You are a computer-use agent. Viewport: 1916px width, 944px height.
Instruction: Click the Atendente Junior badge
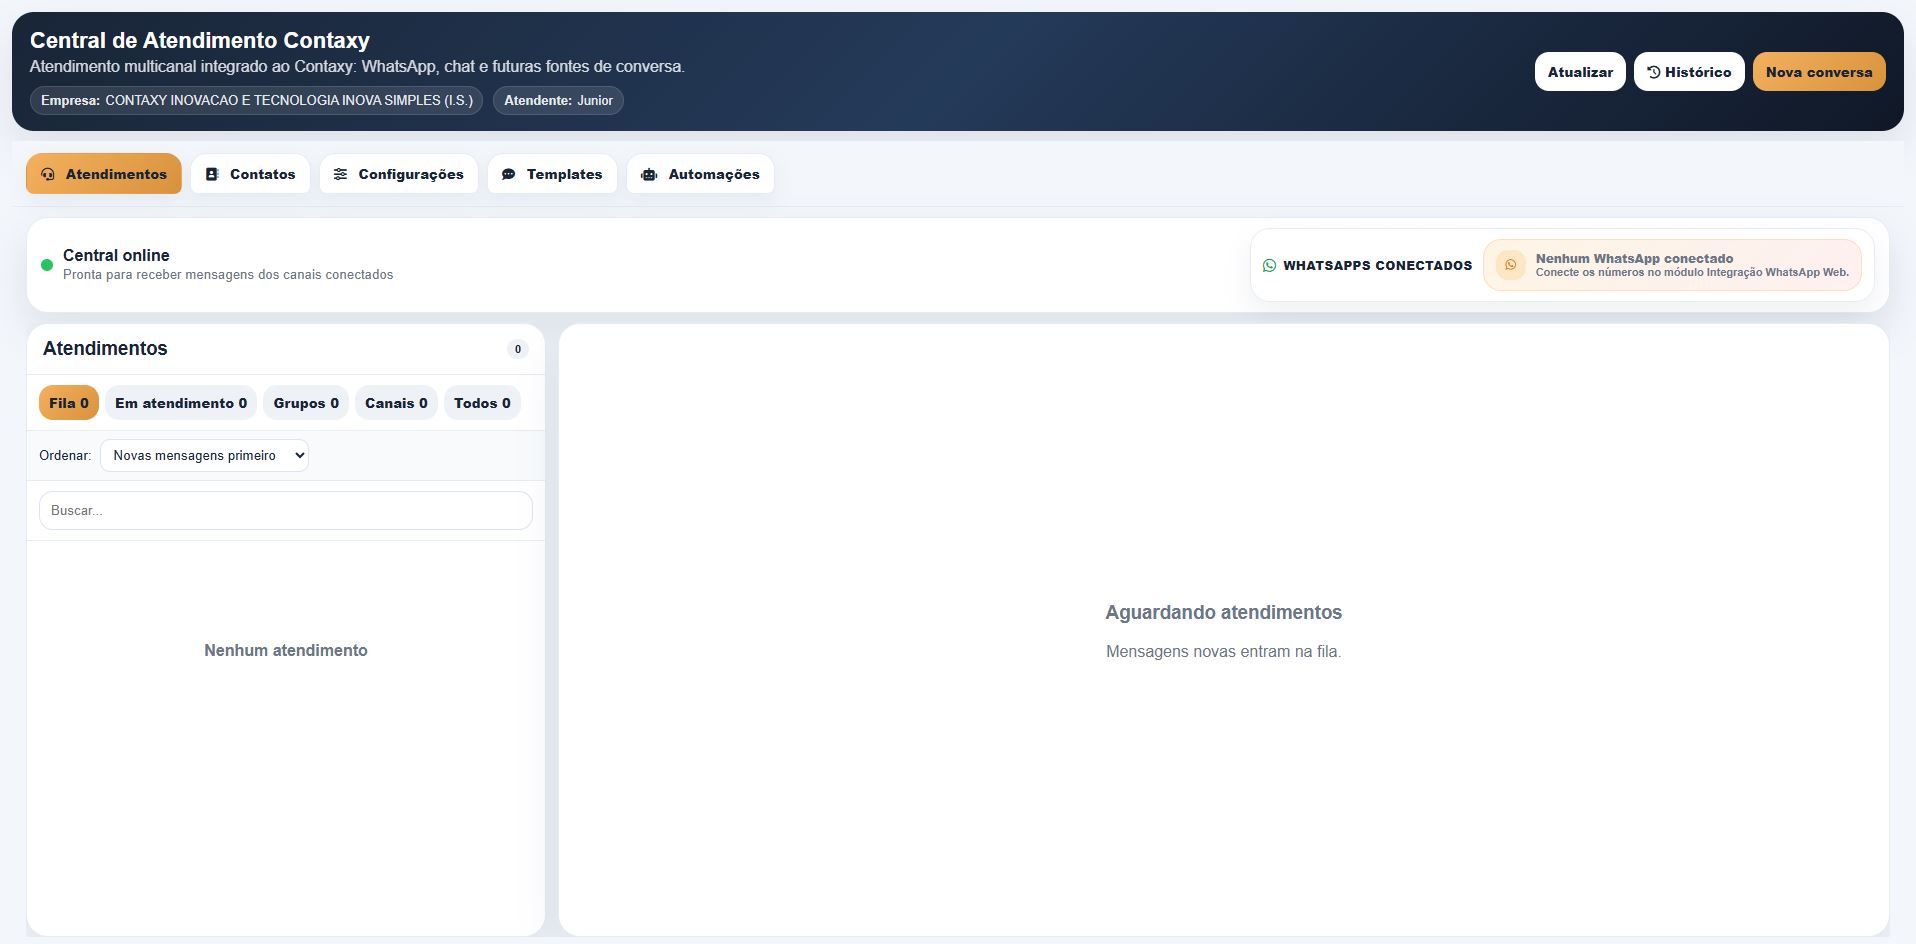pyautogui.click(x=558, y=100)
